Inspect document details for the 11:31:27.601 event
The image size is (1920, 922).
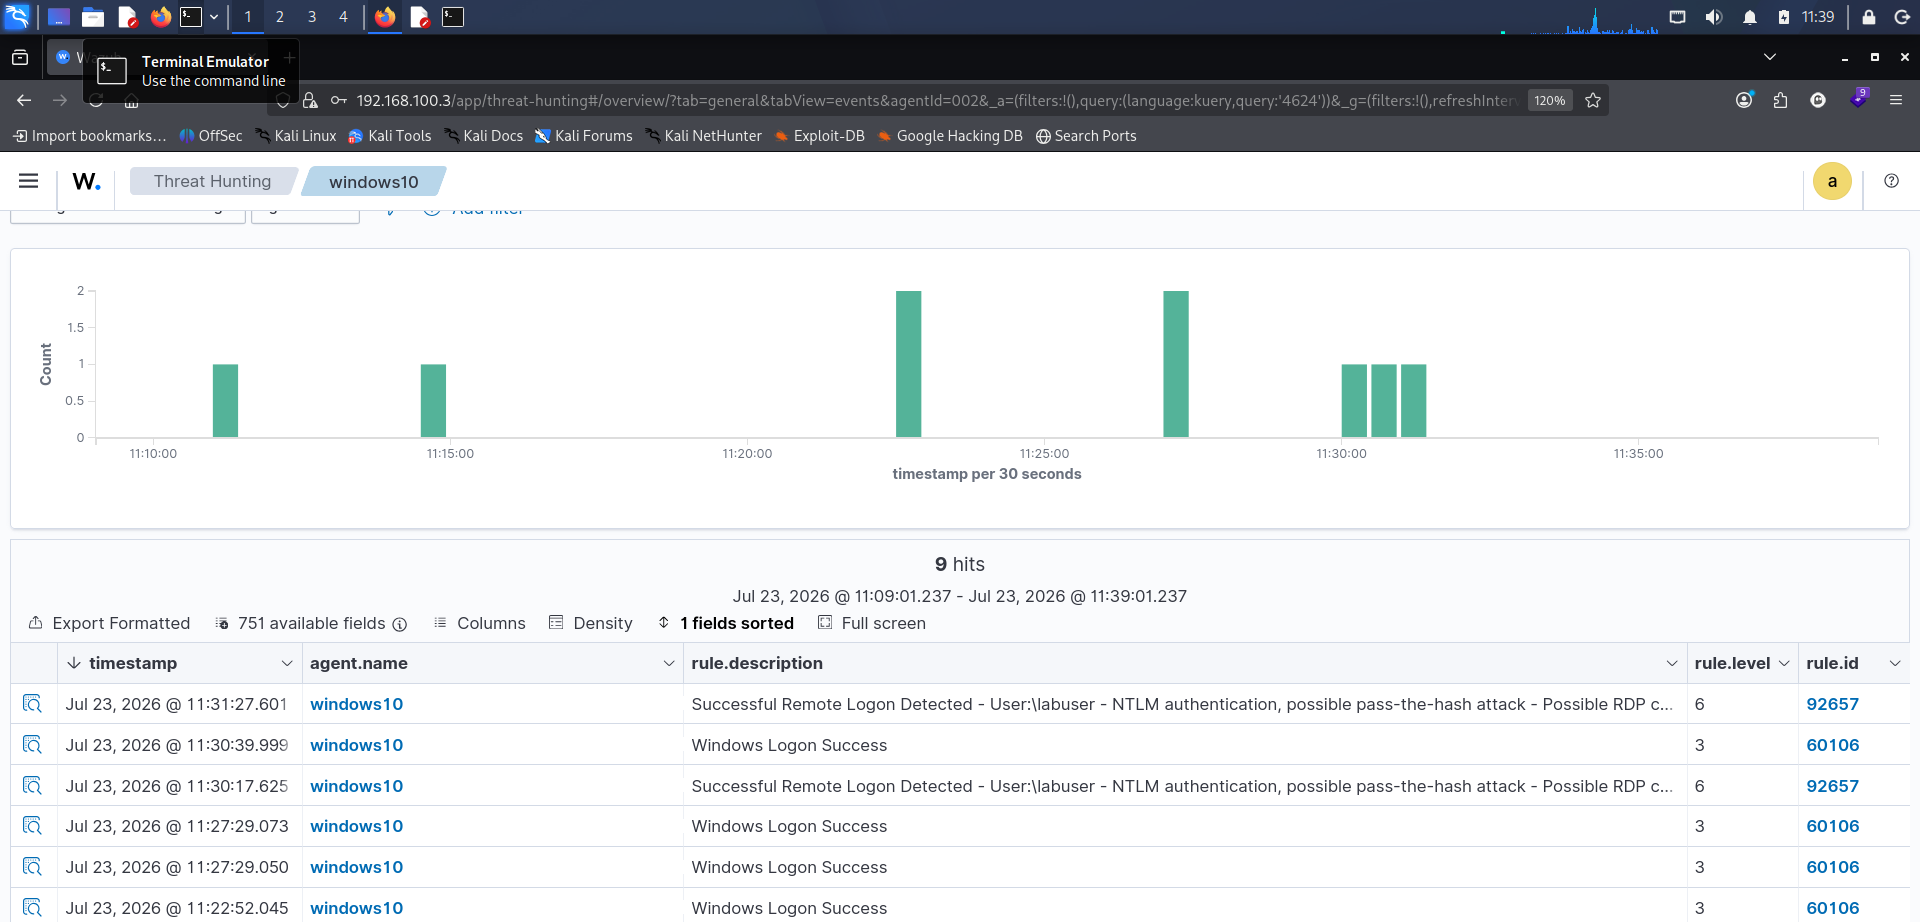[x=32, y=704]
